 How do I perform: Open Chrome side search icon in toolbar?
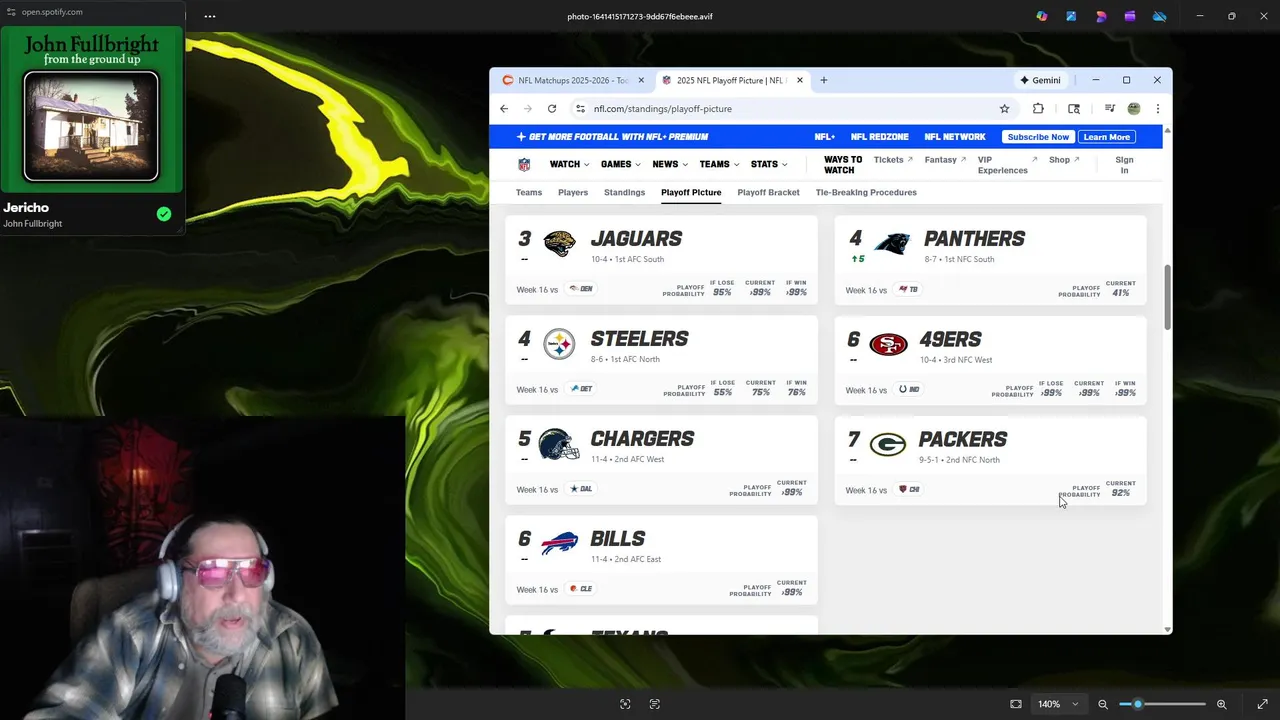1074,108
